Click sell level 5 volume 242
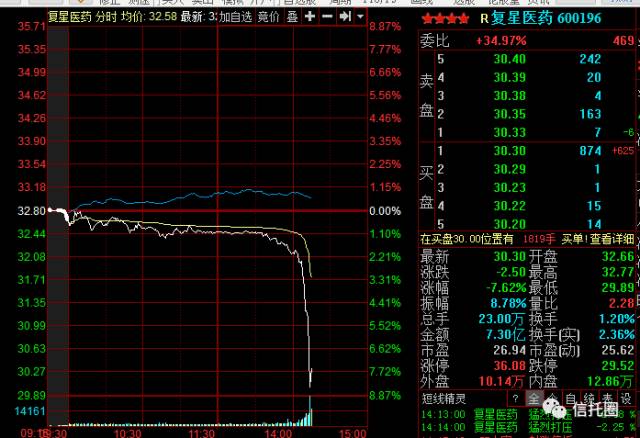Image resolution: width=640 pixels, height=438 pixels. (x=591, y=59)
